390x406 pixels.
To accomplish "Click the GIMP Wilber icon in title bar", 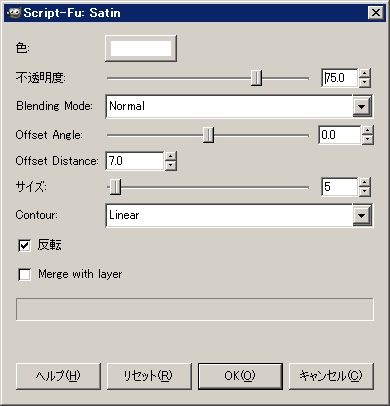I will (x=14, y=13).
